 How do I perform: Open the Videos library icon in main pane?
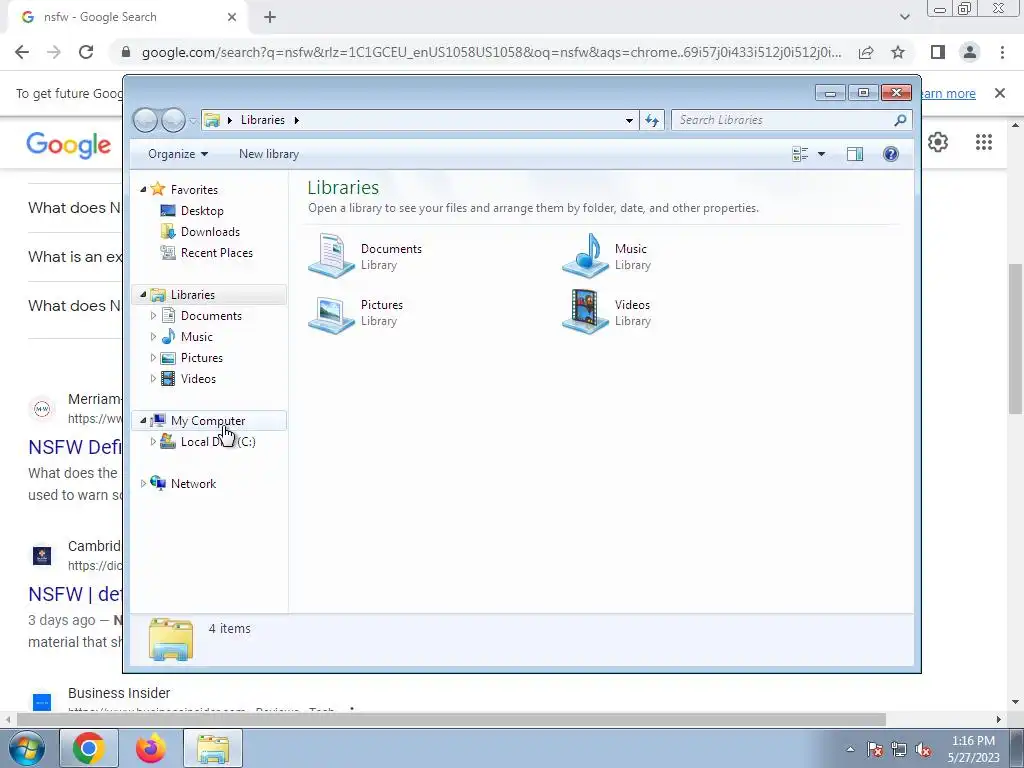(x=586, y=312)
